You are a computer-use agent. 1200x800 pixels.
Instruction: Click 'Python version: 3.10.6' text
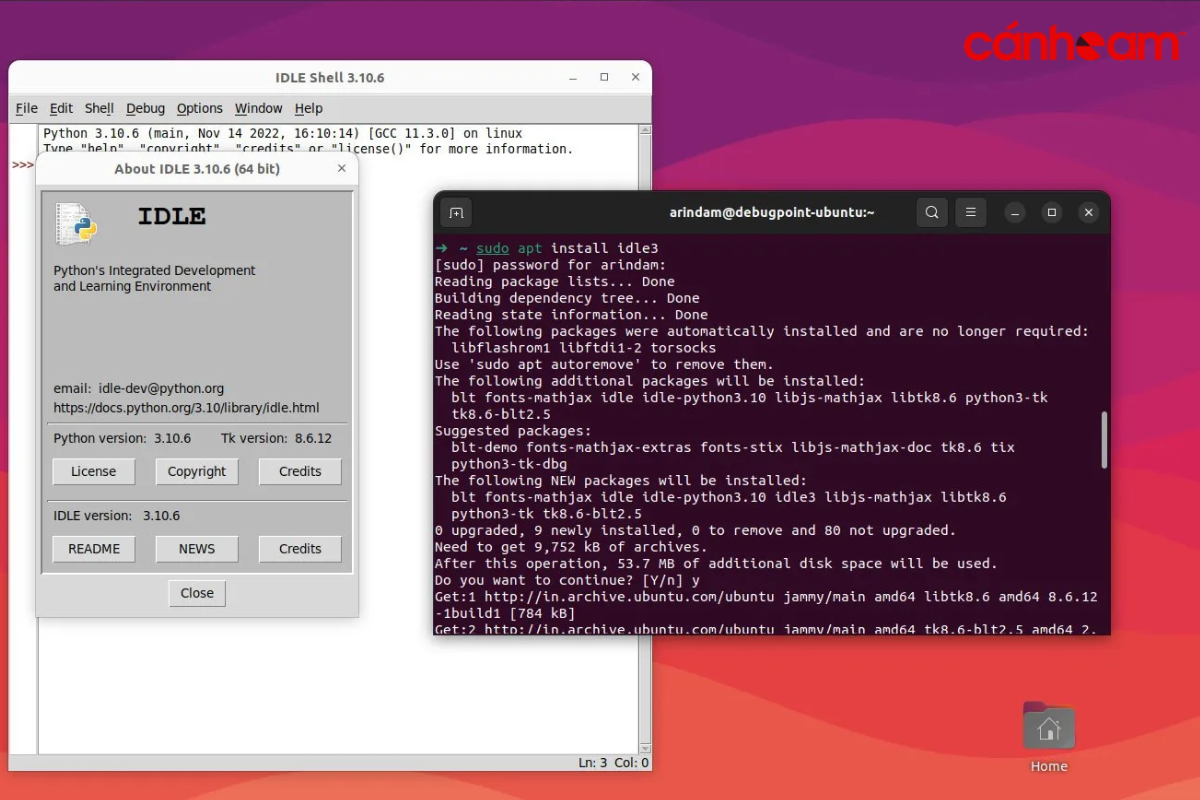point(122,438)
